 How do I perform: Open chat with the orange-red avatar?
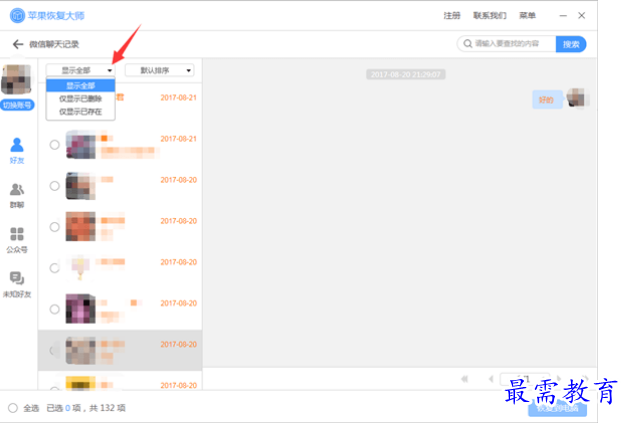pos(120,227)
